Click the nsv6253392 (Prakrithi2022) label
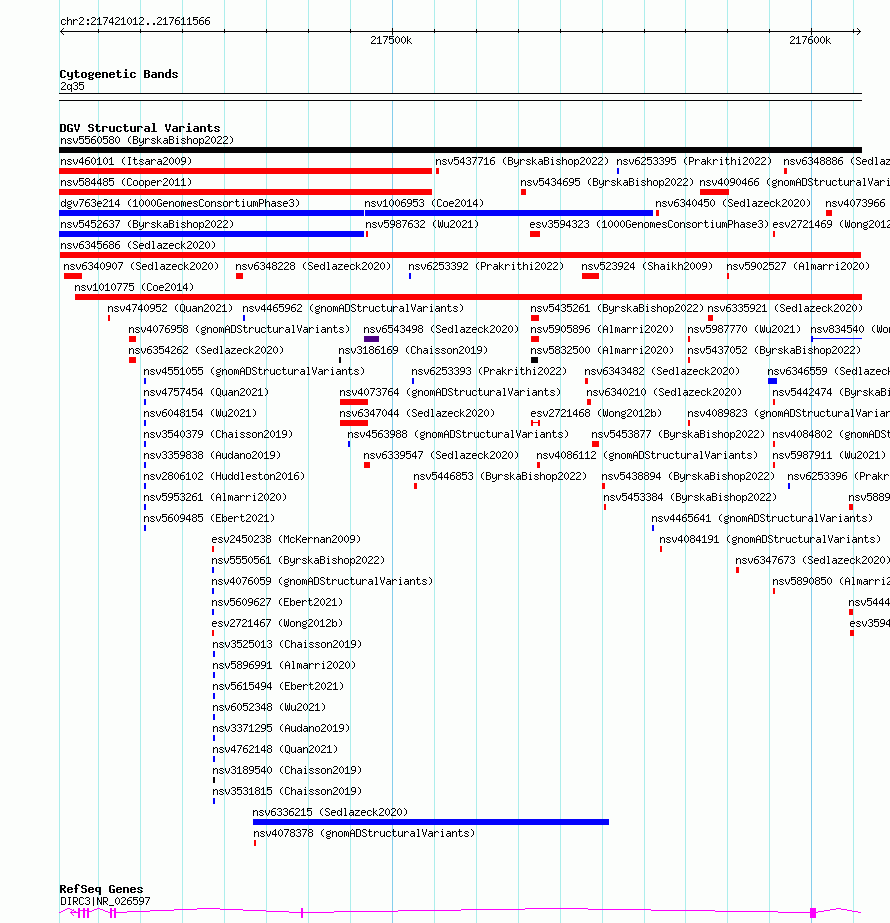The image size is (890, 923). (x=486, y=266)
